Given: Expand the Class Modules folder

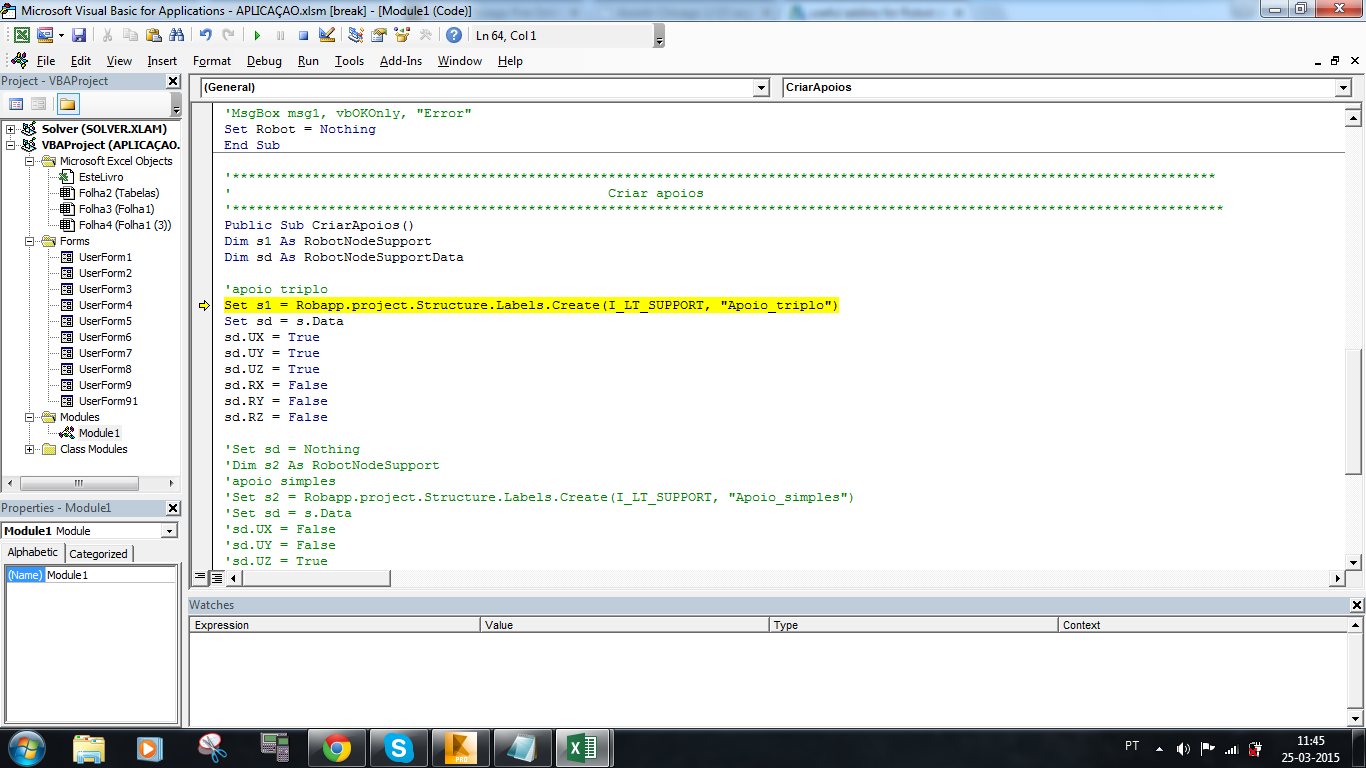Looking at the screenshot, I should pos(30,449).
